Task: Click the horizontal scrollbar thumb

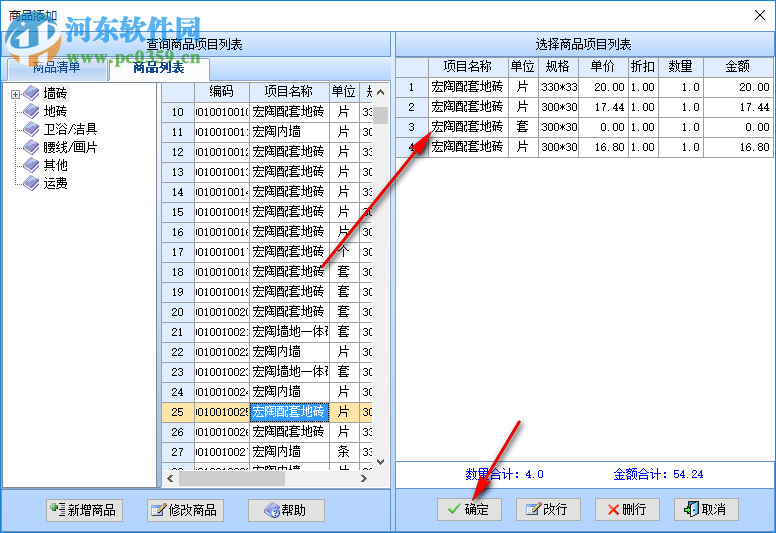Action: 232,478
